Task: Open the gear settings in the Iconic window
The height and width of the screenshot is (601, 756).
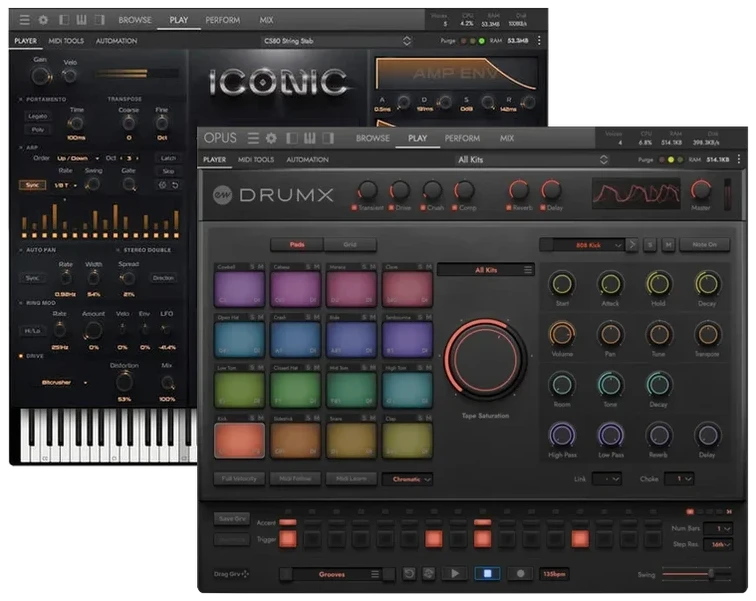Action: [x=43, y=20]
